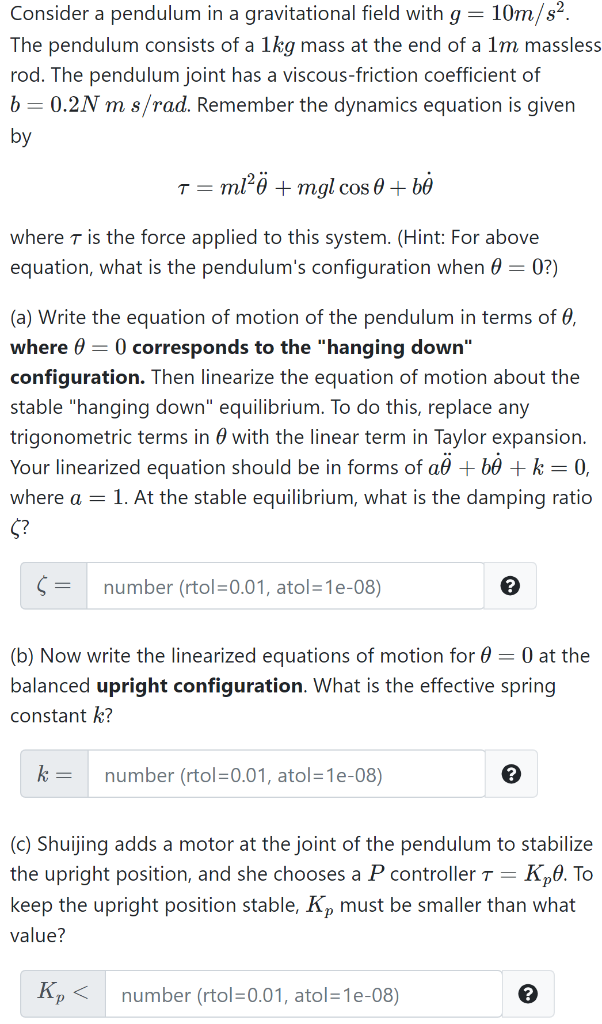Select the help icon next to spring constant answer
Screen dimensions: 602x1024
coord(510,774)
